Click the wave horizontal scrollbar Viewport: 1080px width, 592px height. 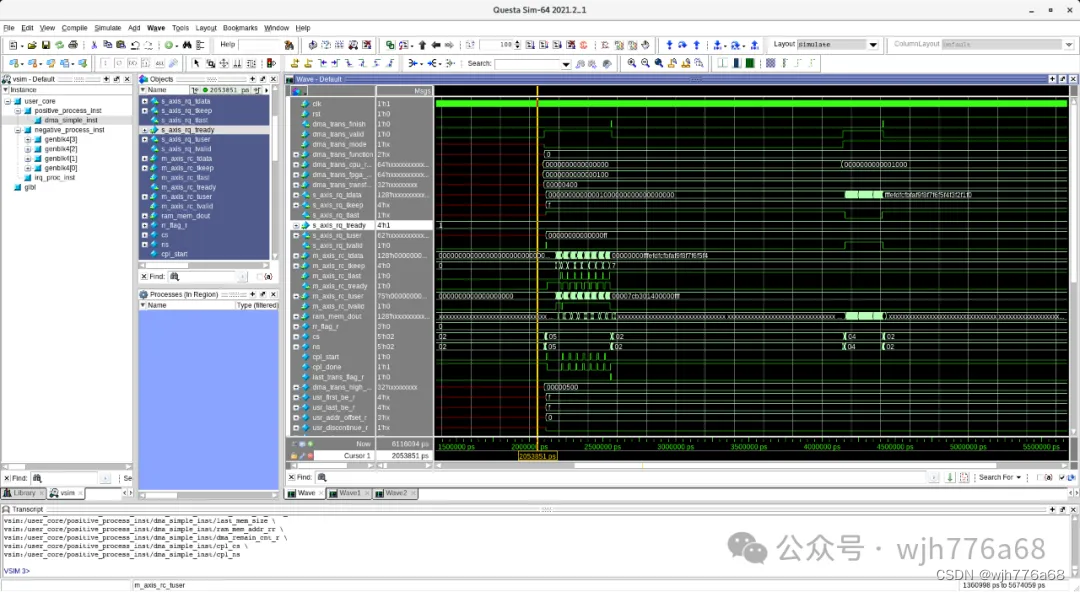pos(751,466)
